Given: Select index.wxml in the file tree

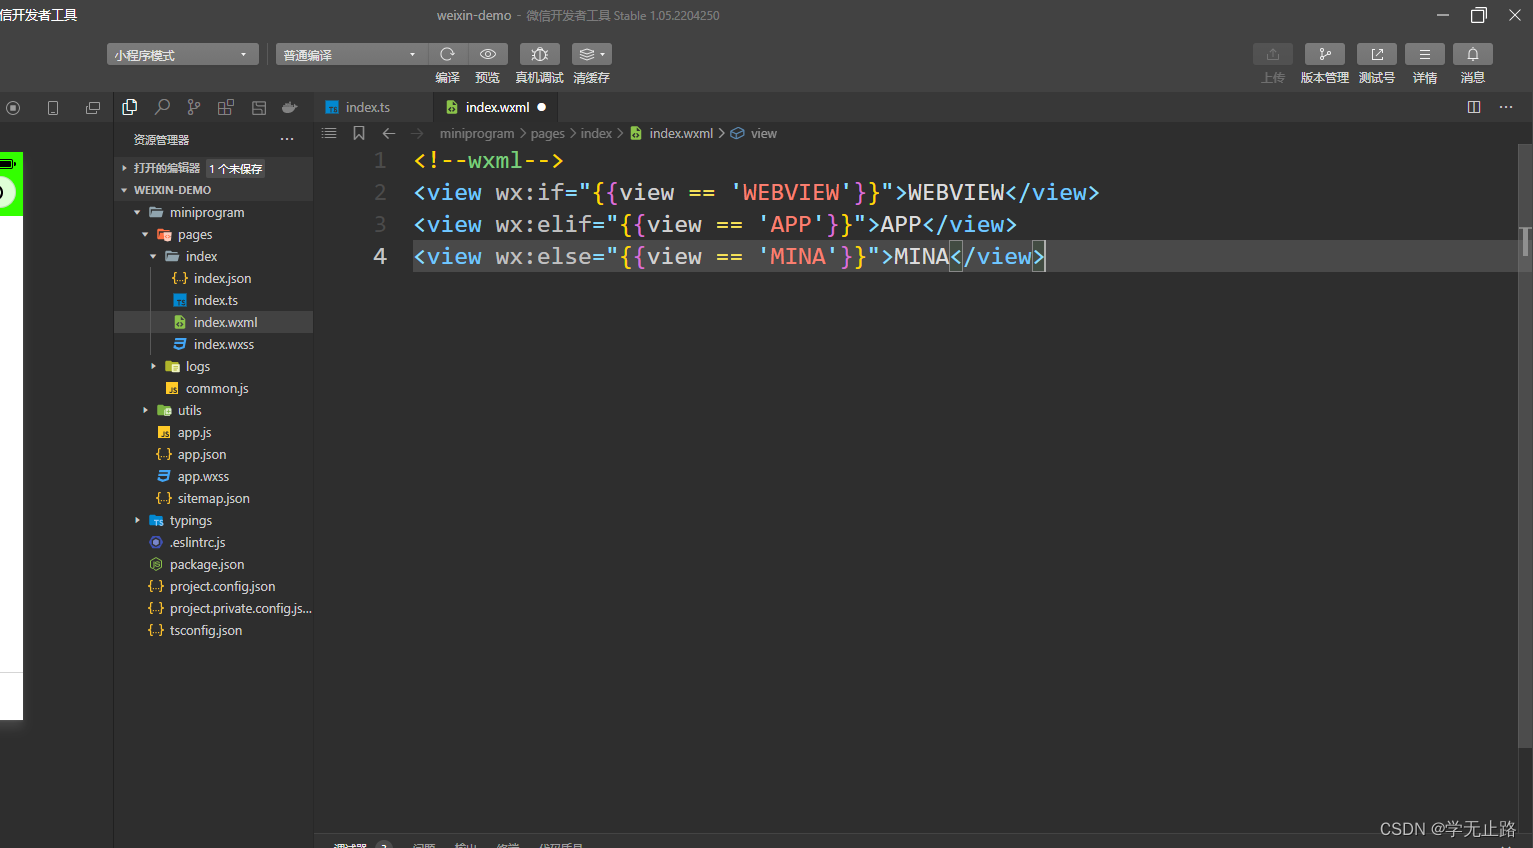Looking at the screenshot, I should tap(213, 322).
